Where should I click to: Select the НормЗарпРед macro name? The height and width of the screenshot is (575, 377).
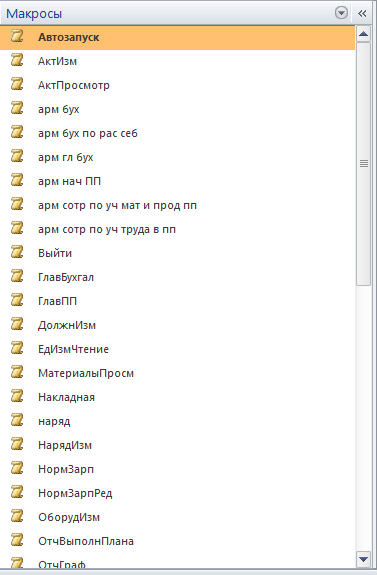point(75,493)
